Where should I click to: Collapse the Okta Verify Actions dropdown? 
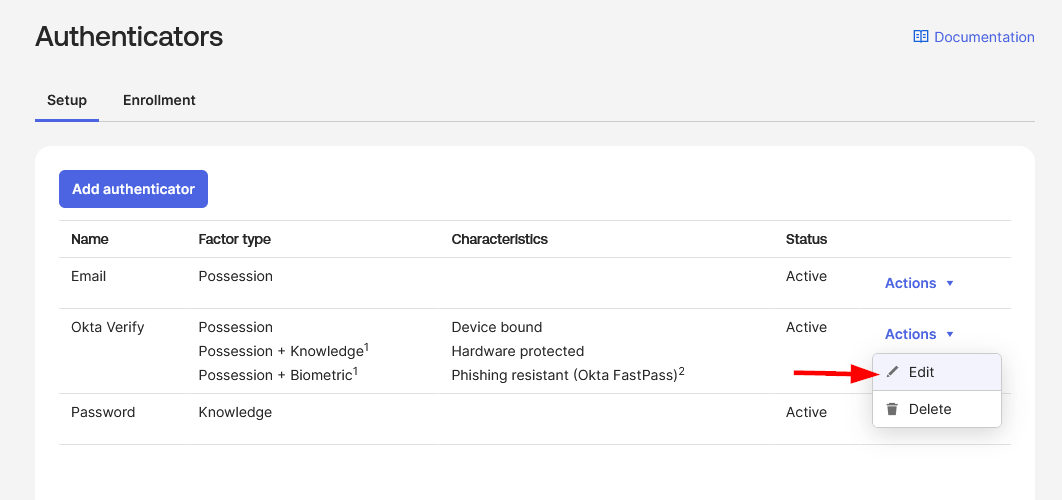919,334
